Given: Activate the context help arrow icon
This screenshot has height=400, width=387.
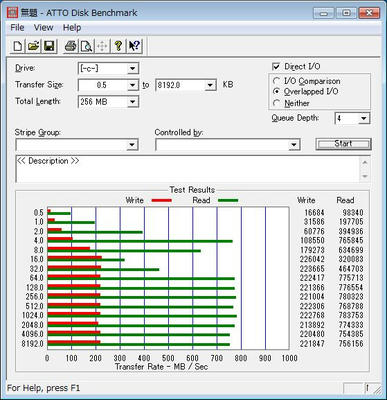Looking at the screenshot, I should coord(134,46).
